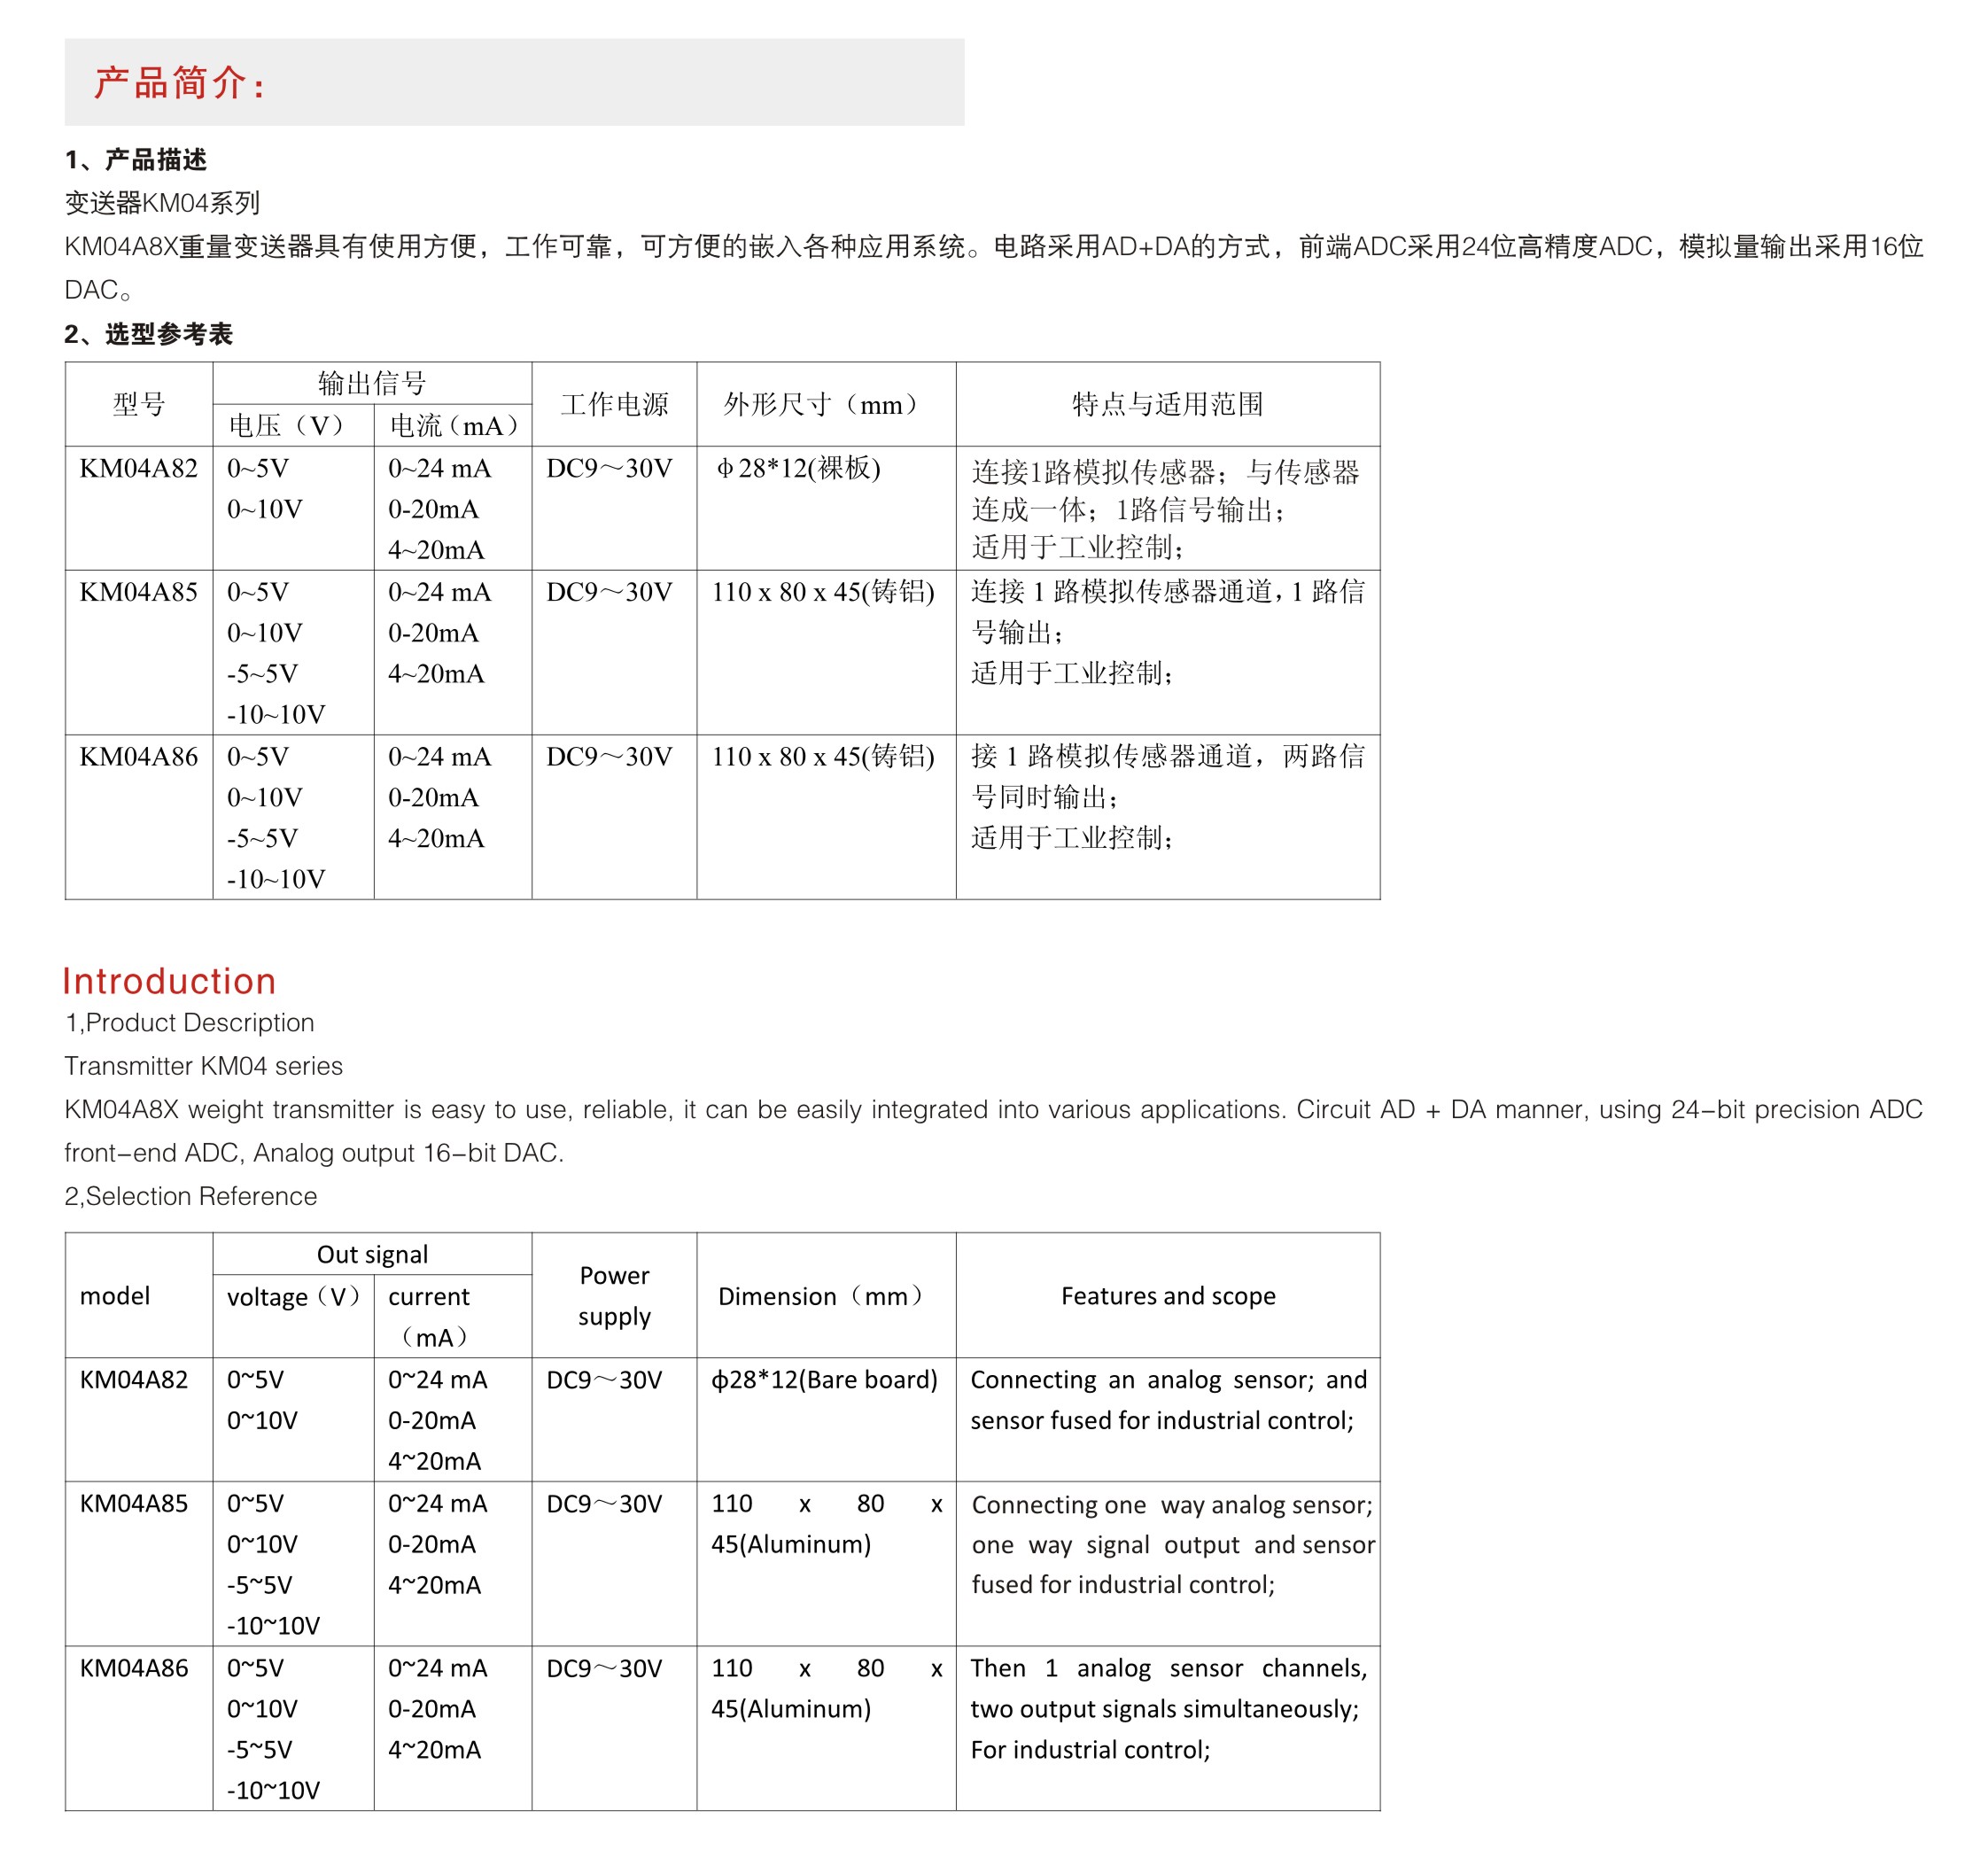This screenshot has width=1988, height=1850.
Task: Click KM04A86 in the English table
Action: click(133, 1667)
